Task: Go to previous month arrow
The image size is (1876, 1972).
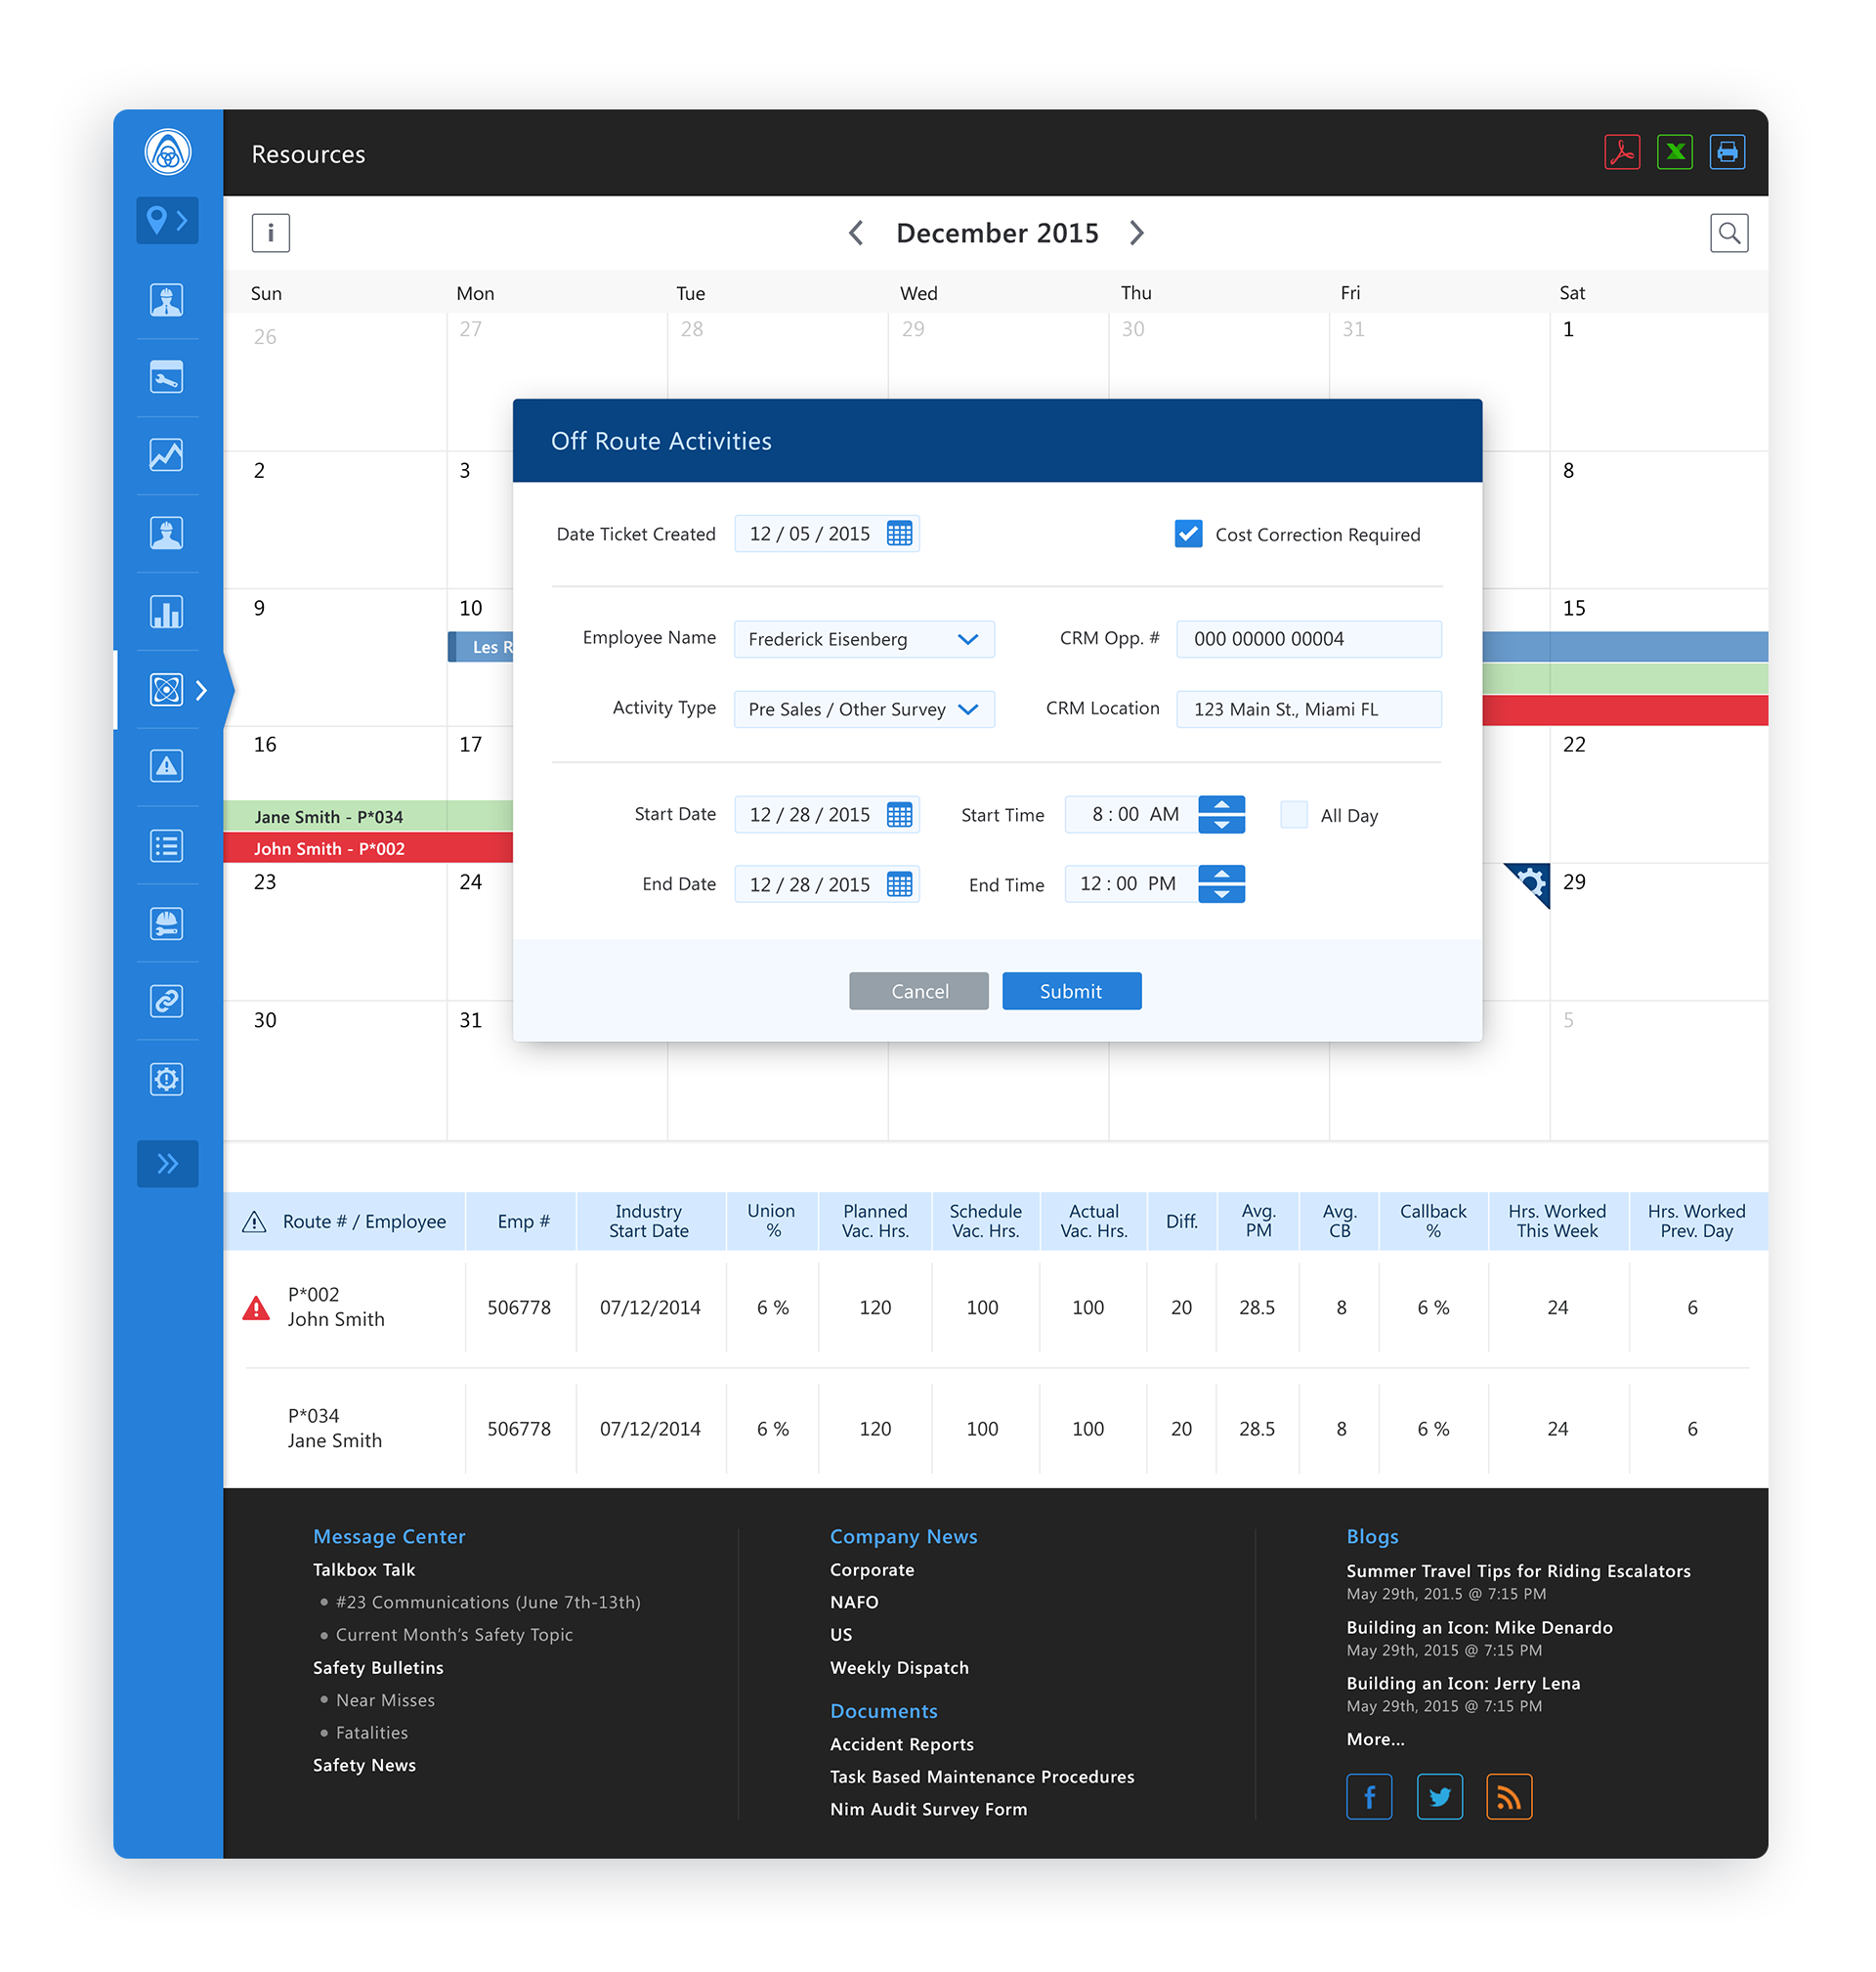Action: point(856,233)
